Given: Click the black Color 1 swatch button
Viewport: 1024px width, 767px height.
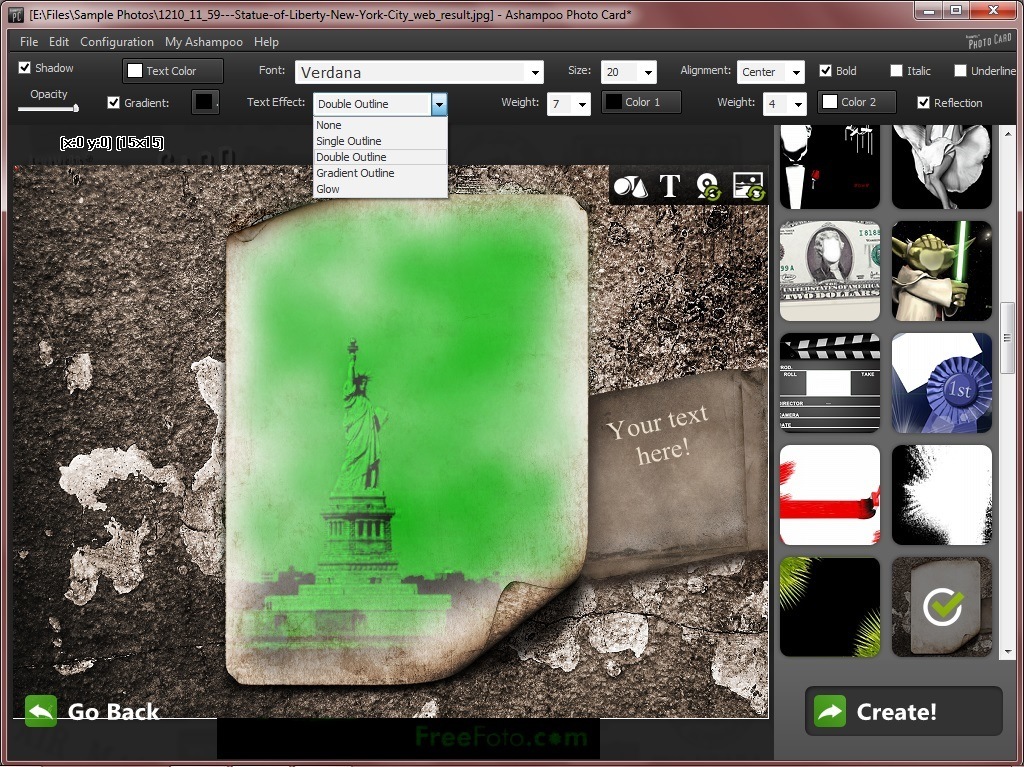Looking at the screenshot, I should (641, 102).
